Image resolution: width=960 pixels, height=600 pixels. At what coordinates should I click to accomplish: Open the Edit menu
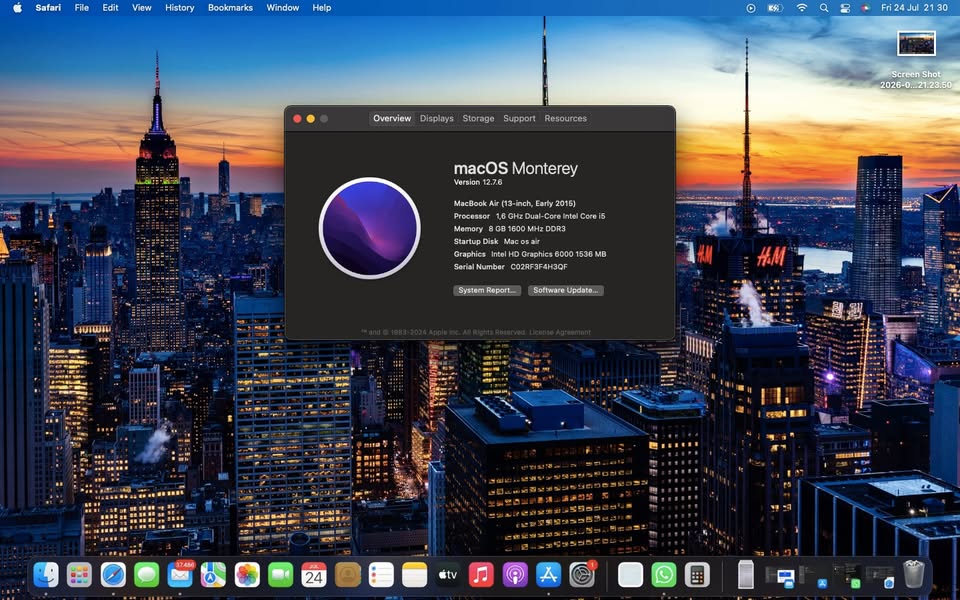(110, 8)
